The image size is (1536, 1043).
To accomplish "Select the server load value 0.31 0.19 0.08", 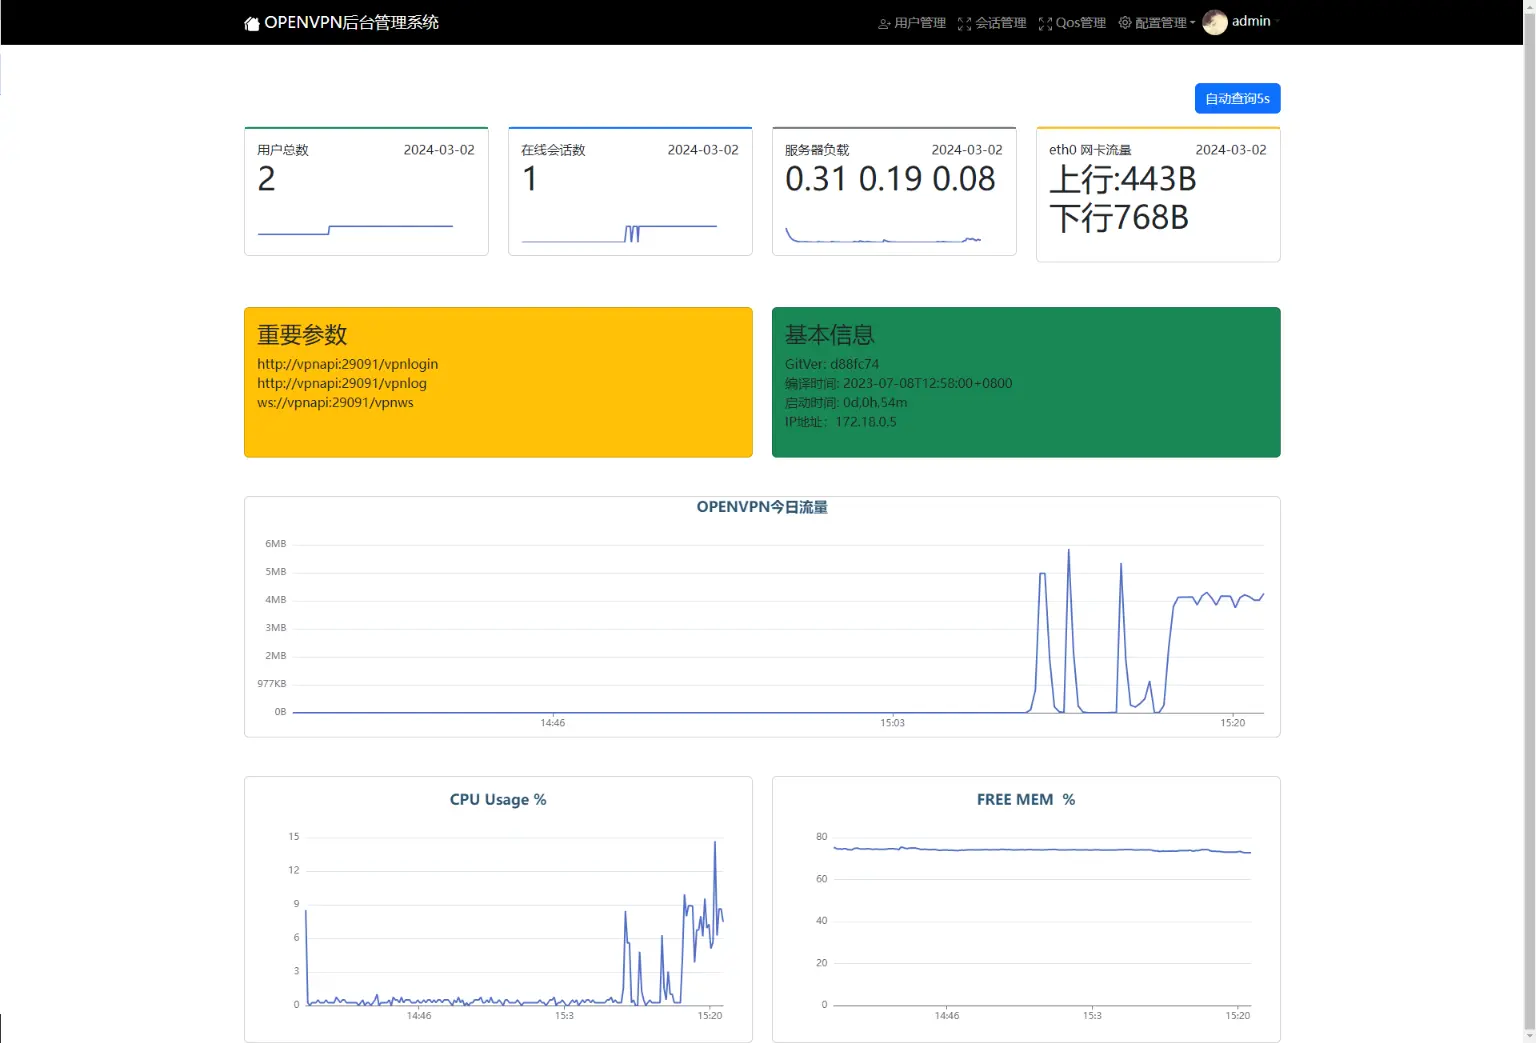I will (890, 179).
